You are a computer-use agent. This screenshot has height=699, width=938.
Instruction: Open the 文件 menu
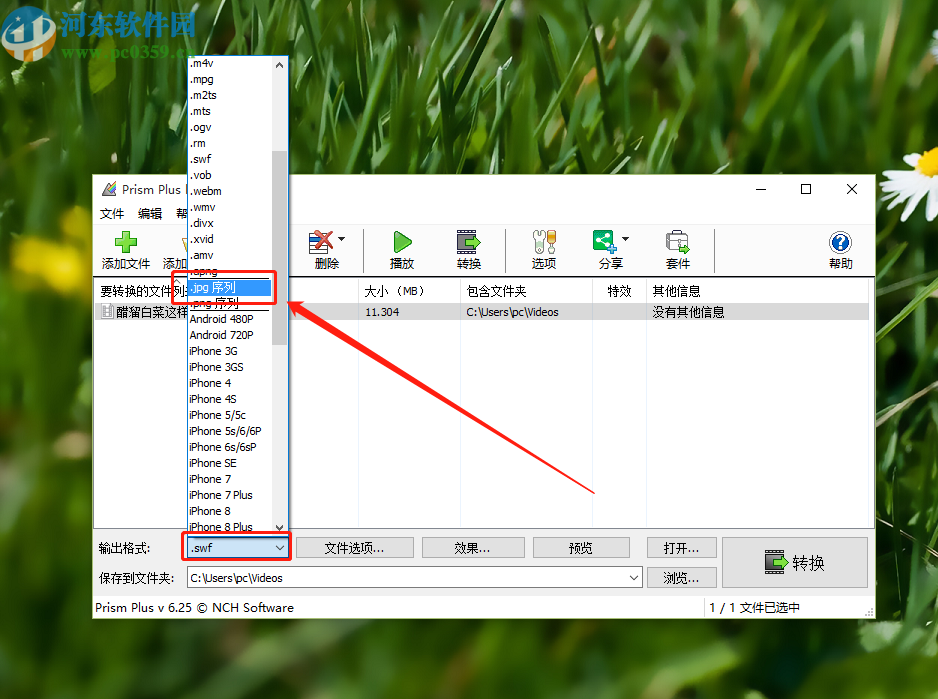tap(112, 214)
